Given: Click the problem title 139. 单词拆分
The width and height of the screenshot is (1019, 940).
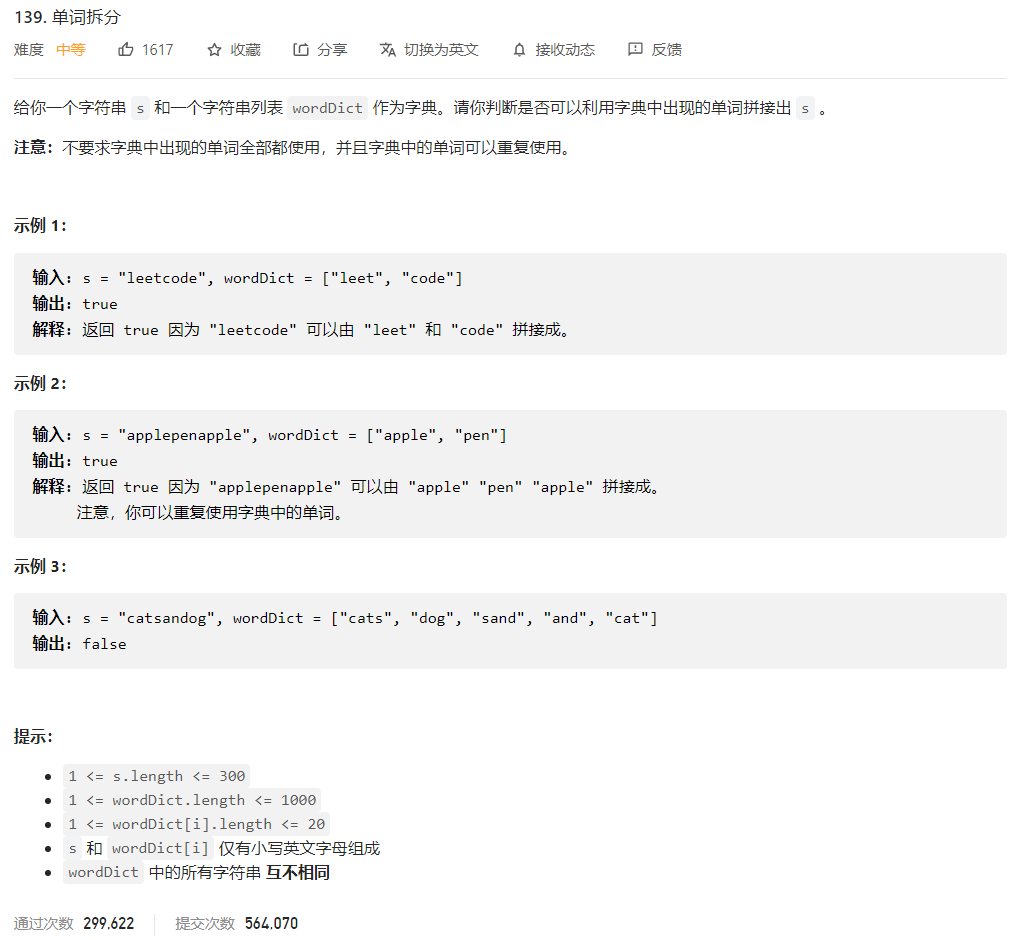Looking at the screenshot, I should 69,18.
